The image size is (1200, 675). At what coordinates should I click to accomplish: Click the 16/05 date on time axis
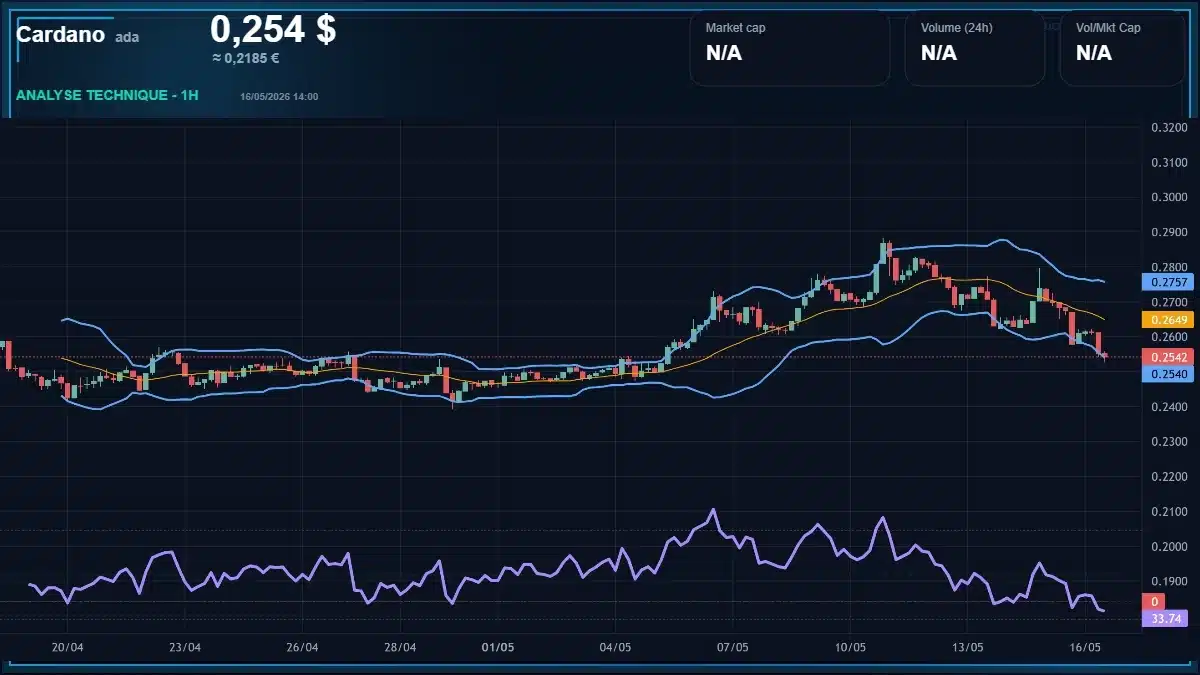point(1086,648)
